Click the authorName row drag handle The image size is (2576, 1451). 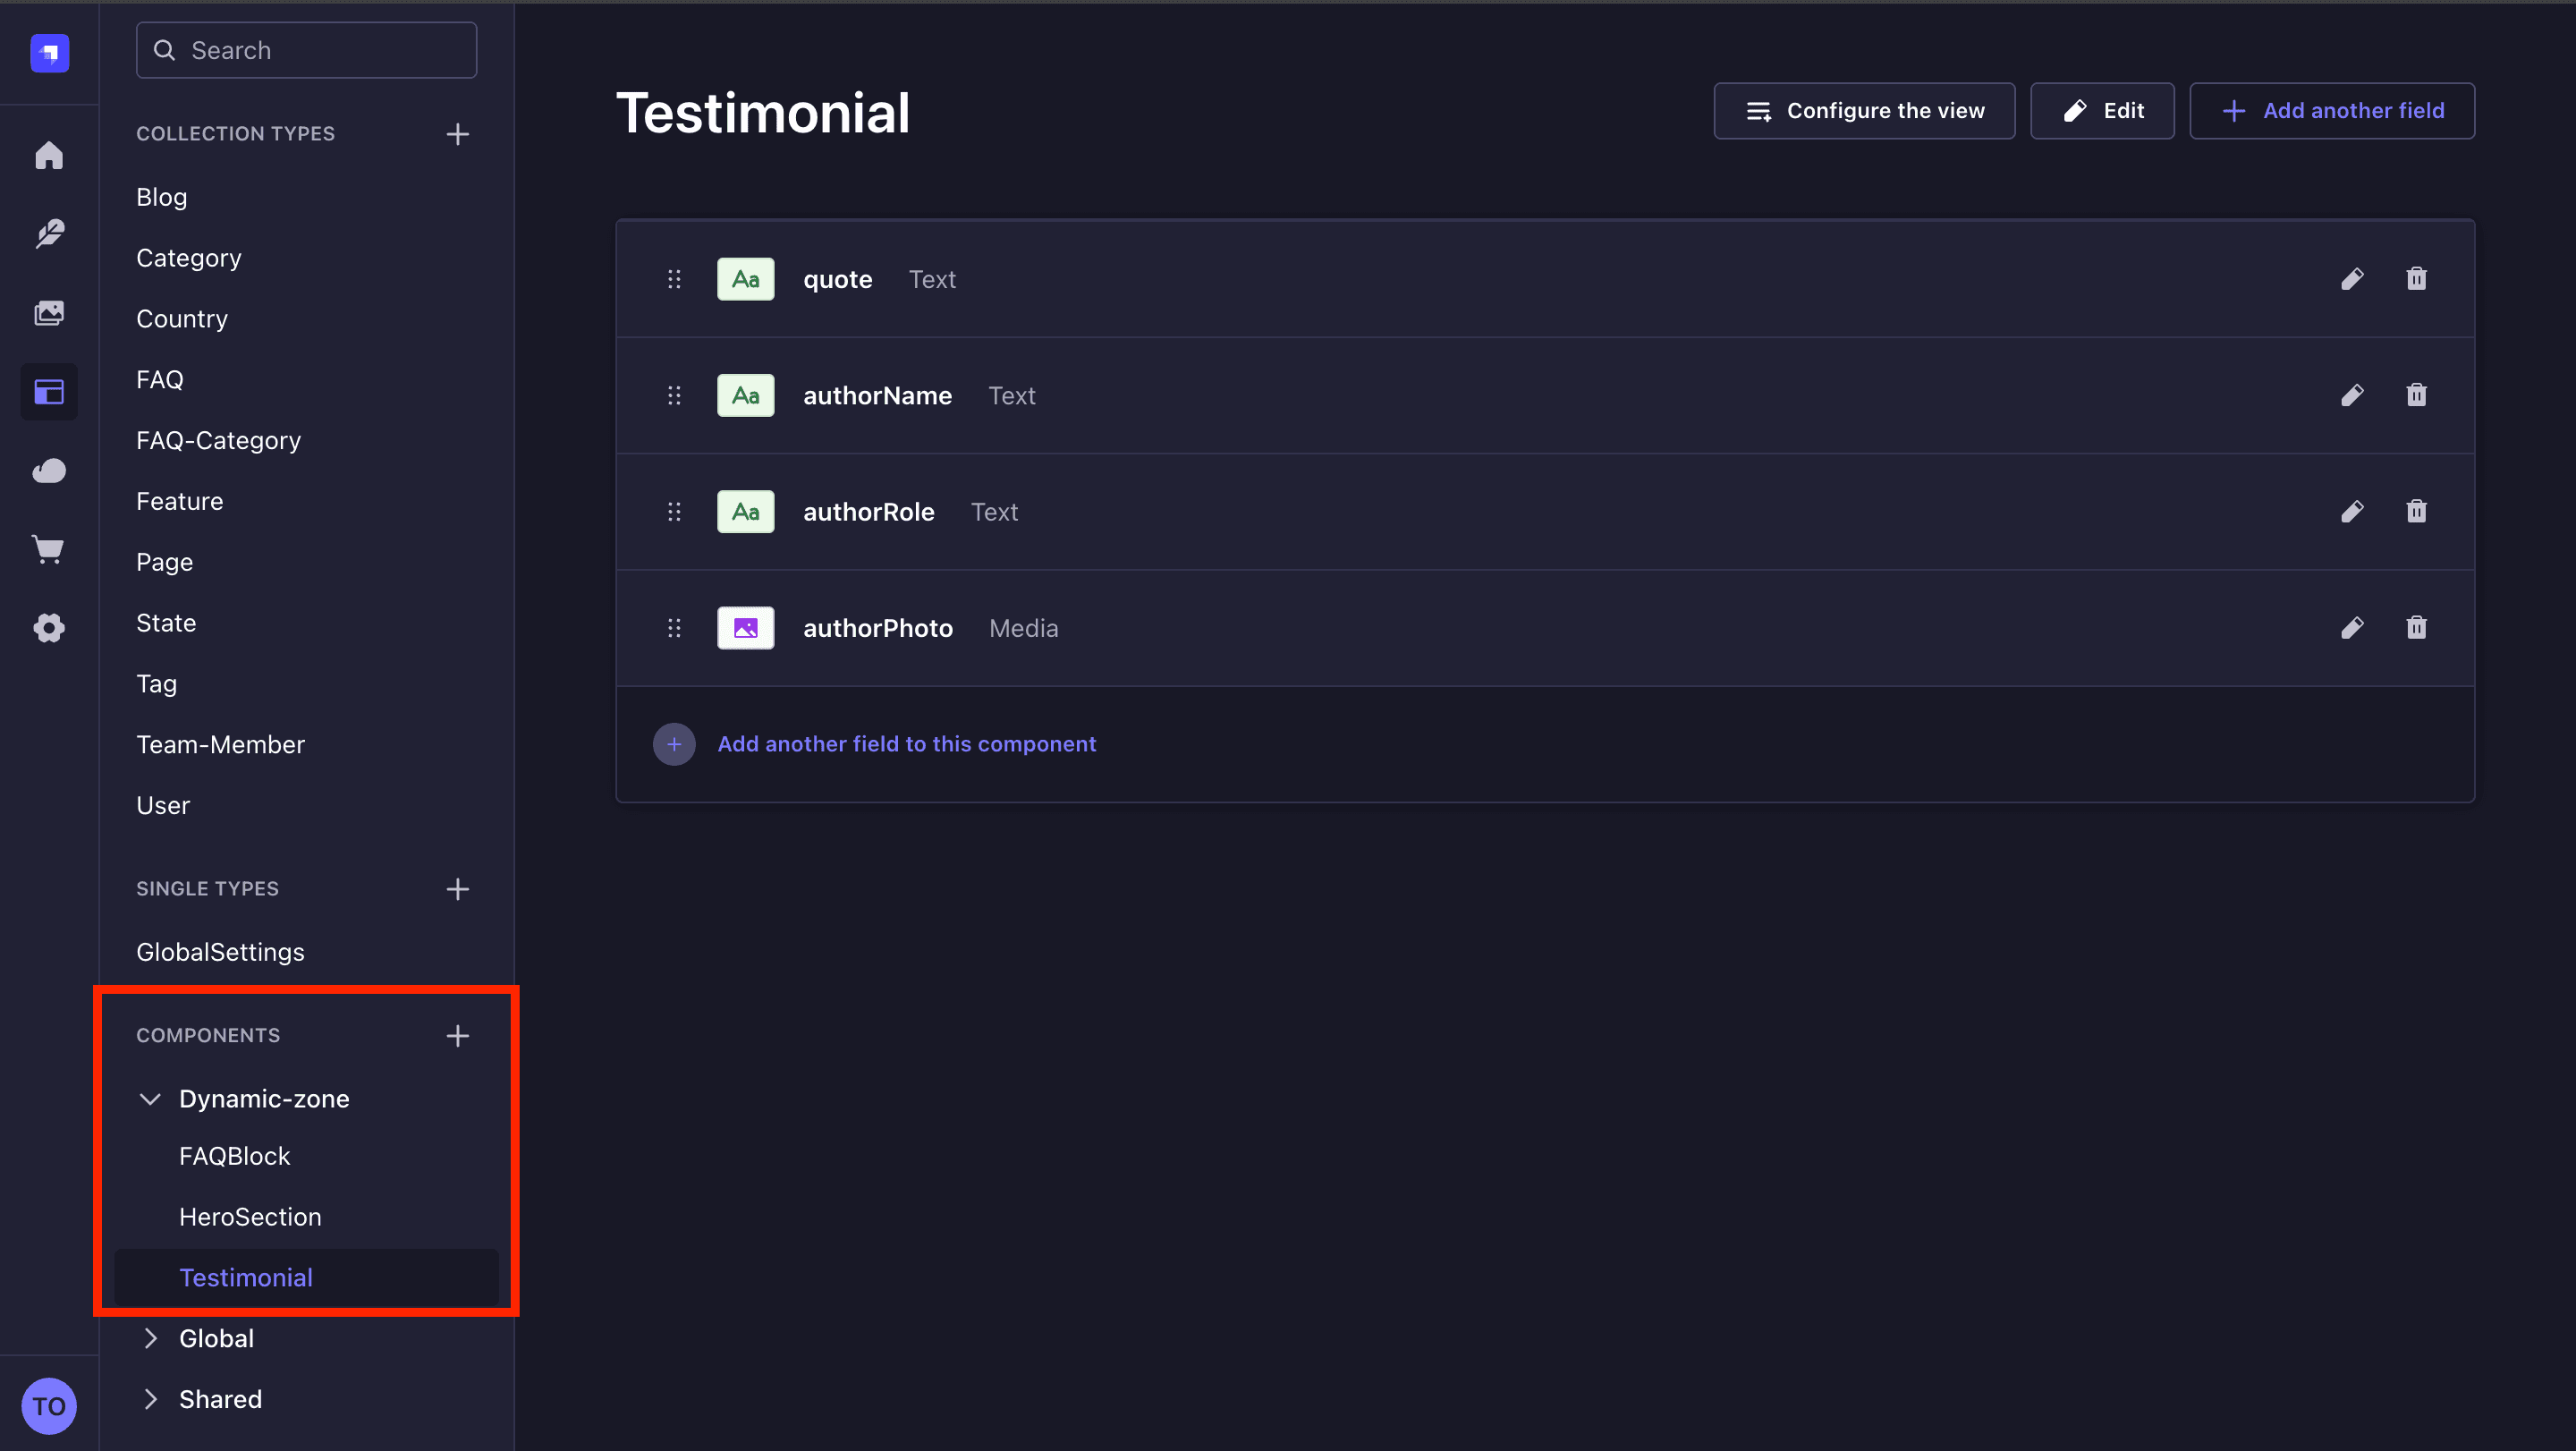[674, 395]
